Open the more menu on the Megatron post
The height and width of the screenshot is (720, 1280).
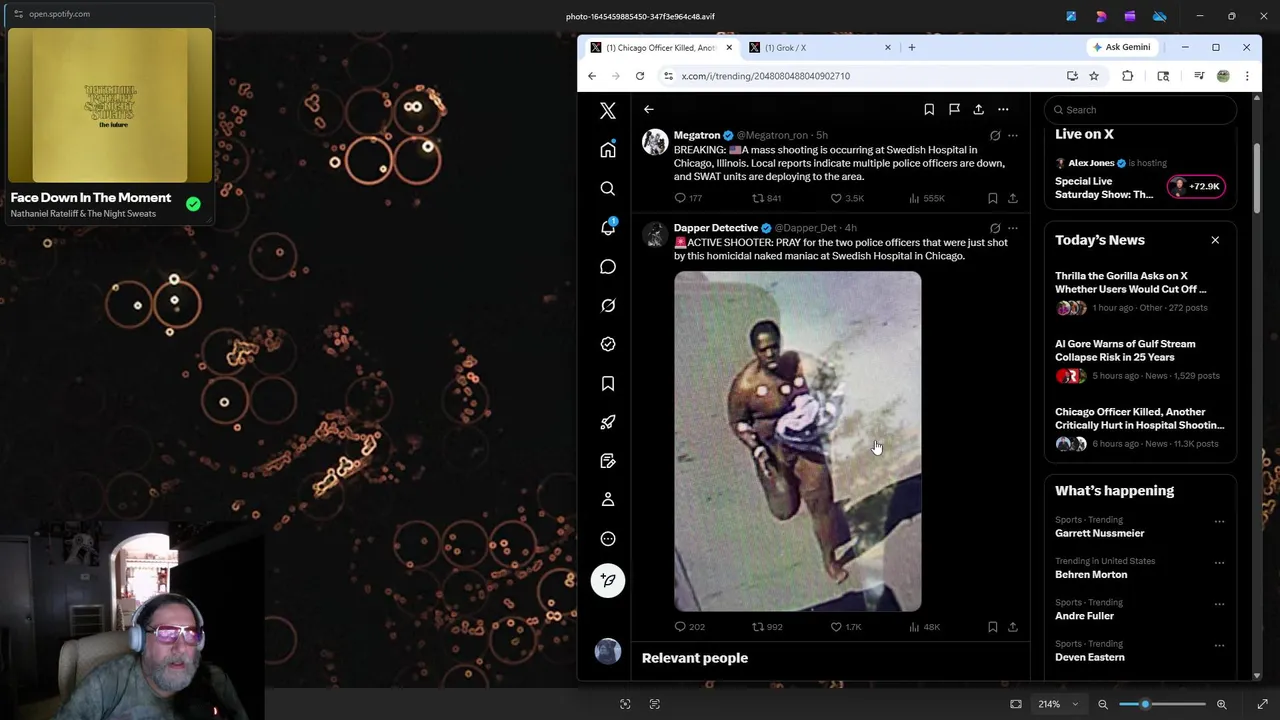[x=1012, y=136]
